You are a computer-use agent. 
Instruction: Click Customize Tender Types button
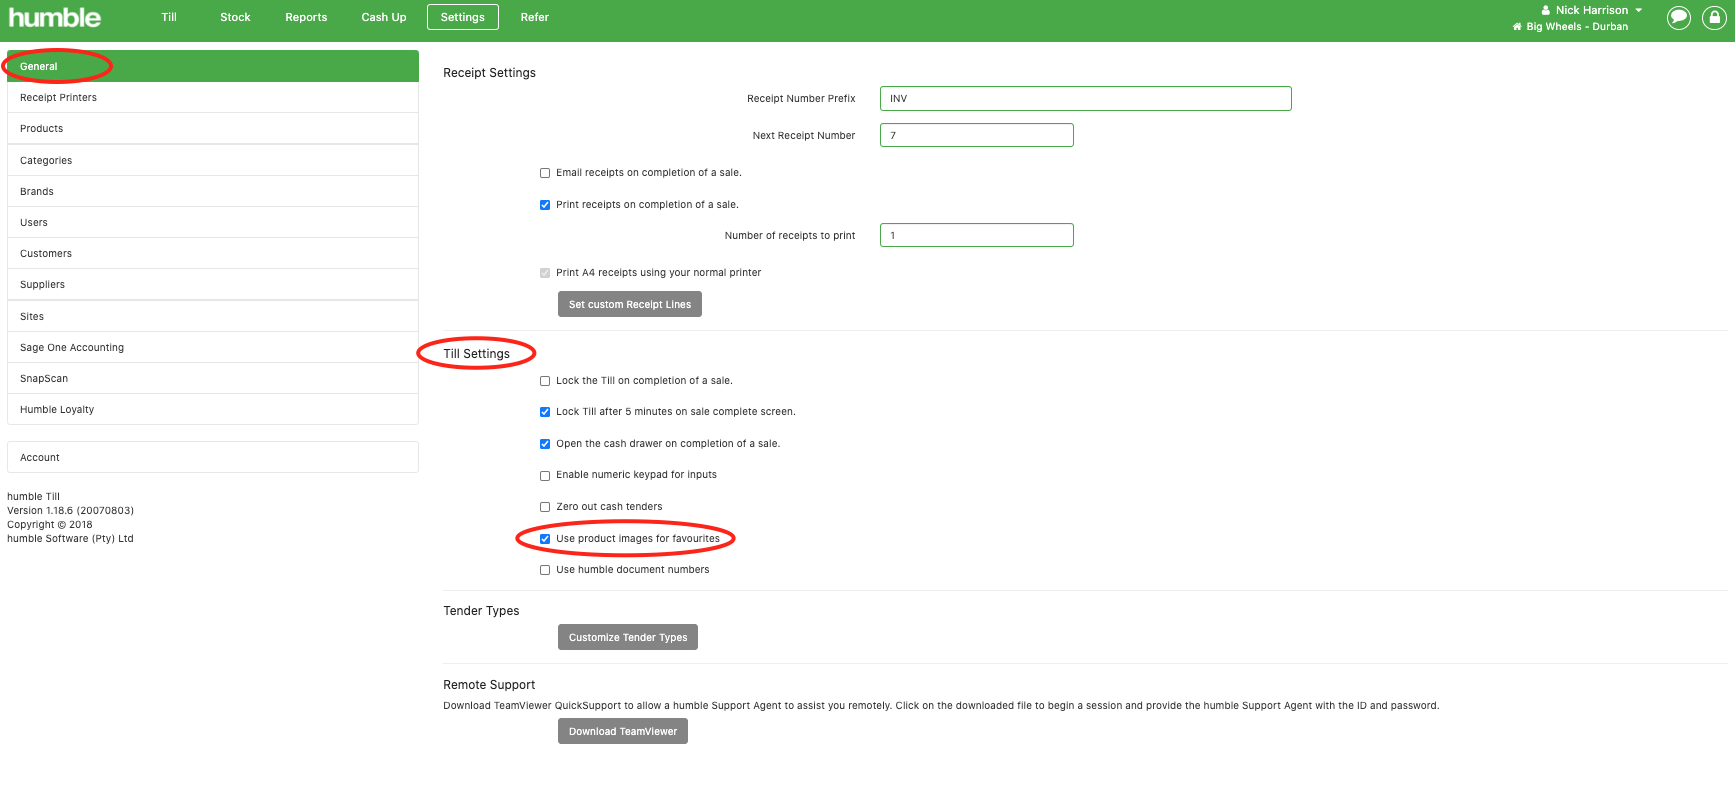click(628, 637)
